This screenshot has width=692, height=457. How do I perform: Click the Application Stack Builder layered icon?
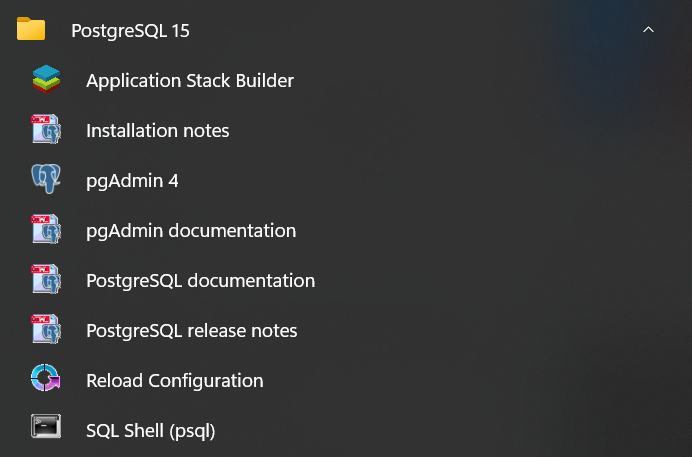click(46, 80)
